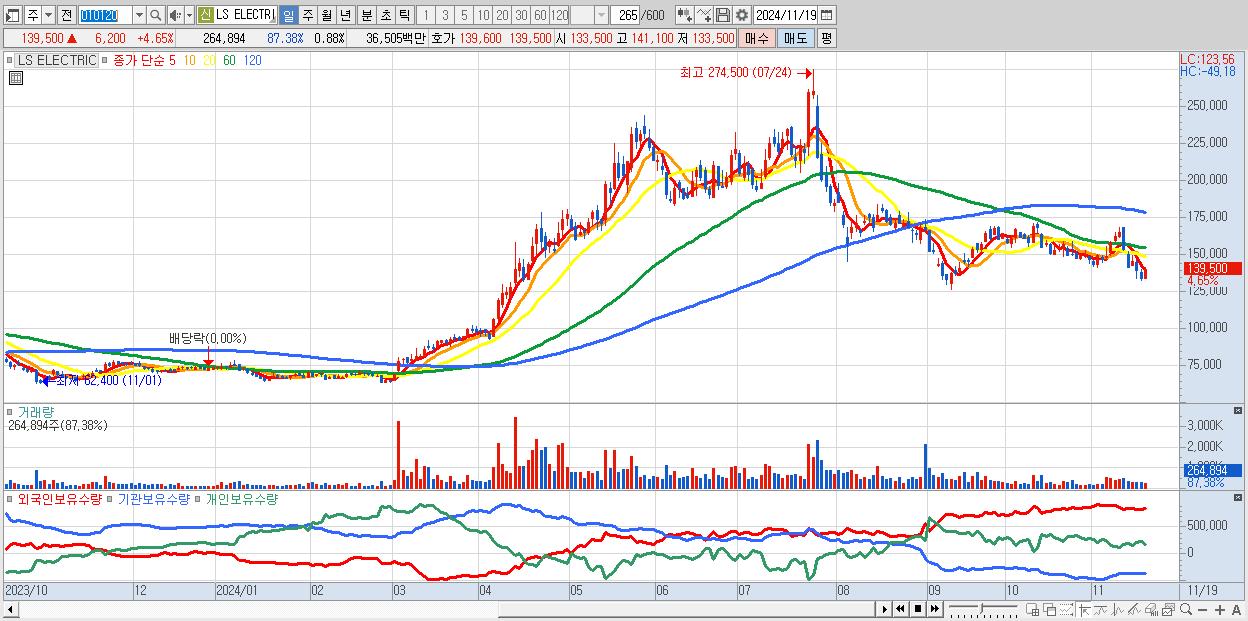
Task: Rewind chart replay
Action: pyautogui.click(x=901, y=609)
